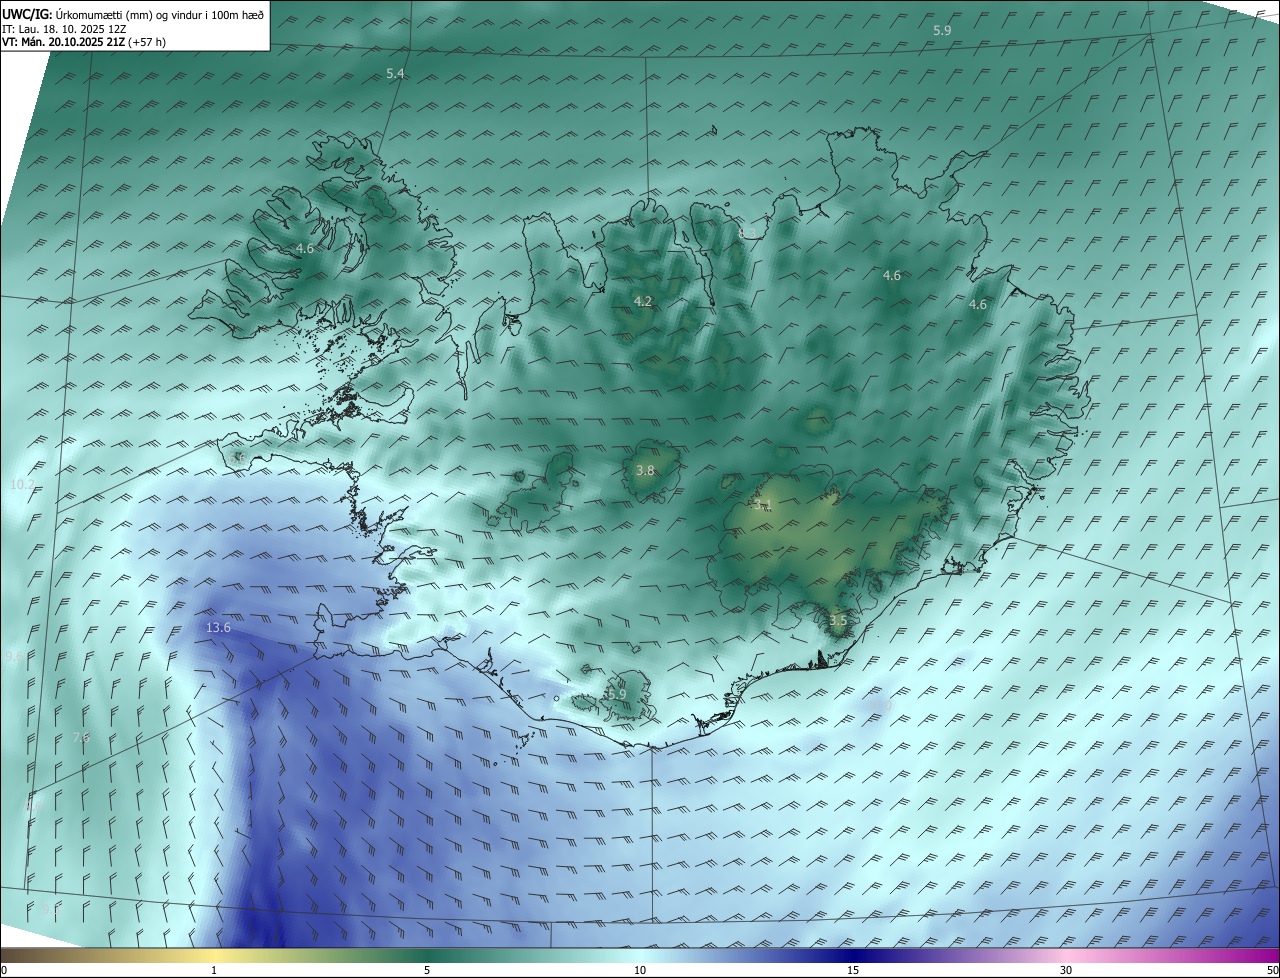Select the "IT: Lau. 18. 10. 2025 12Z" line
1280x978 pixels.
64,28
